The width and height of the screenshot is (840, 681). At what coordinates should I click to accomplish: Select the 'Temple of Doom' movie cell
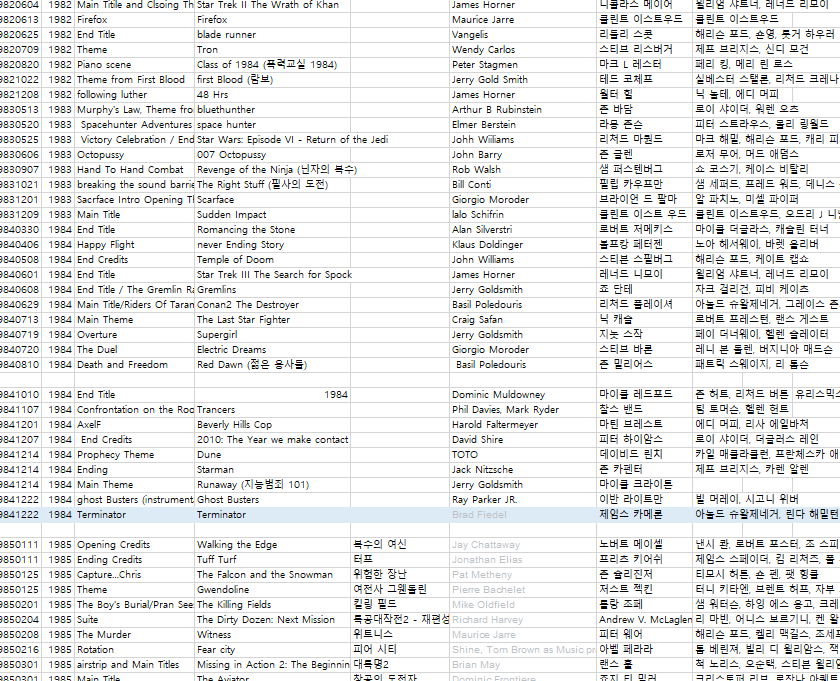272,260
